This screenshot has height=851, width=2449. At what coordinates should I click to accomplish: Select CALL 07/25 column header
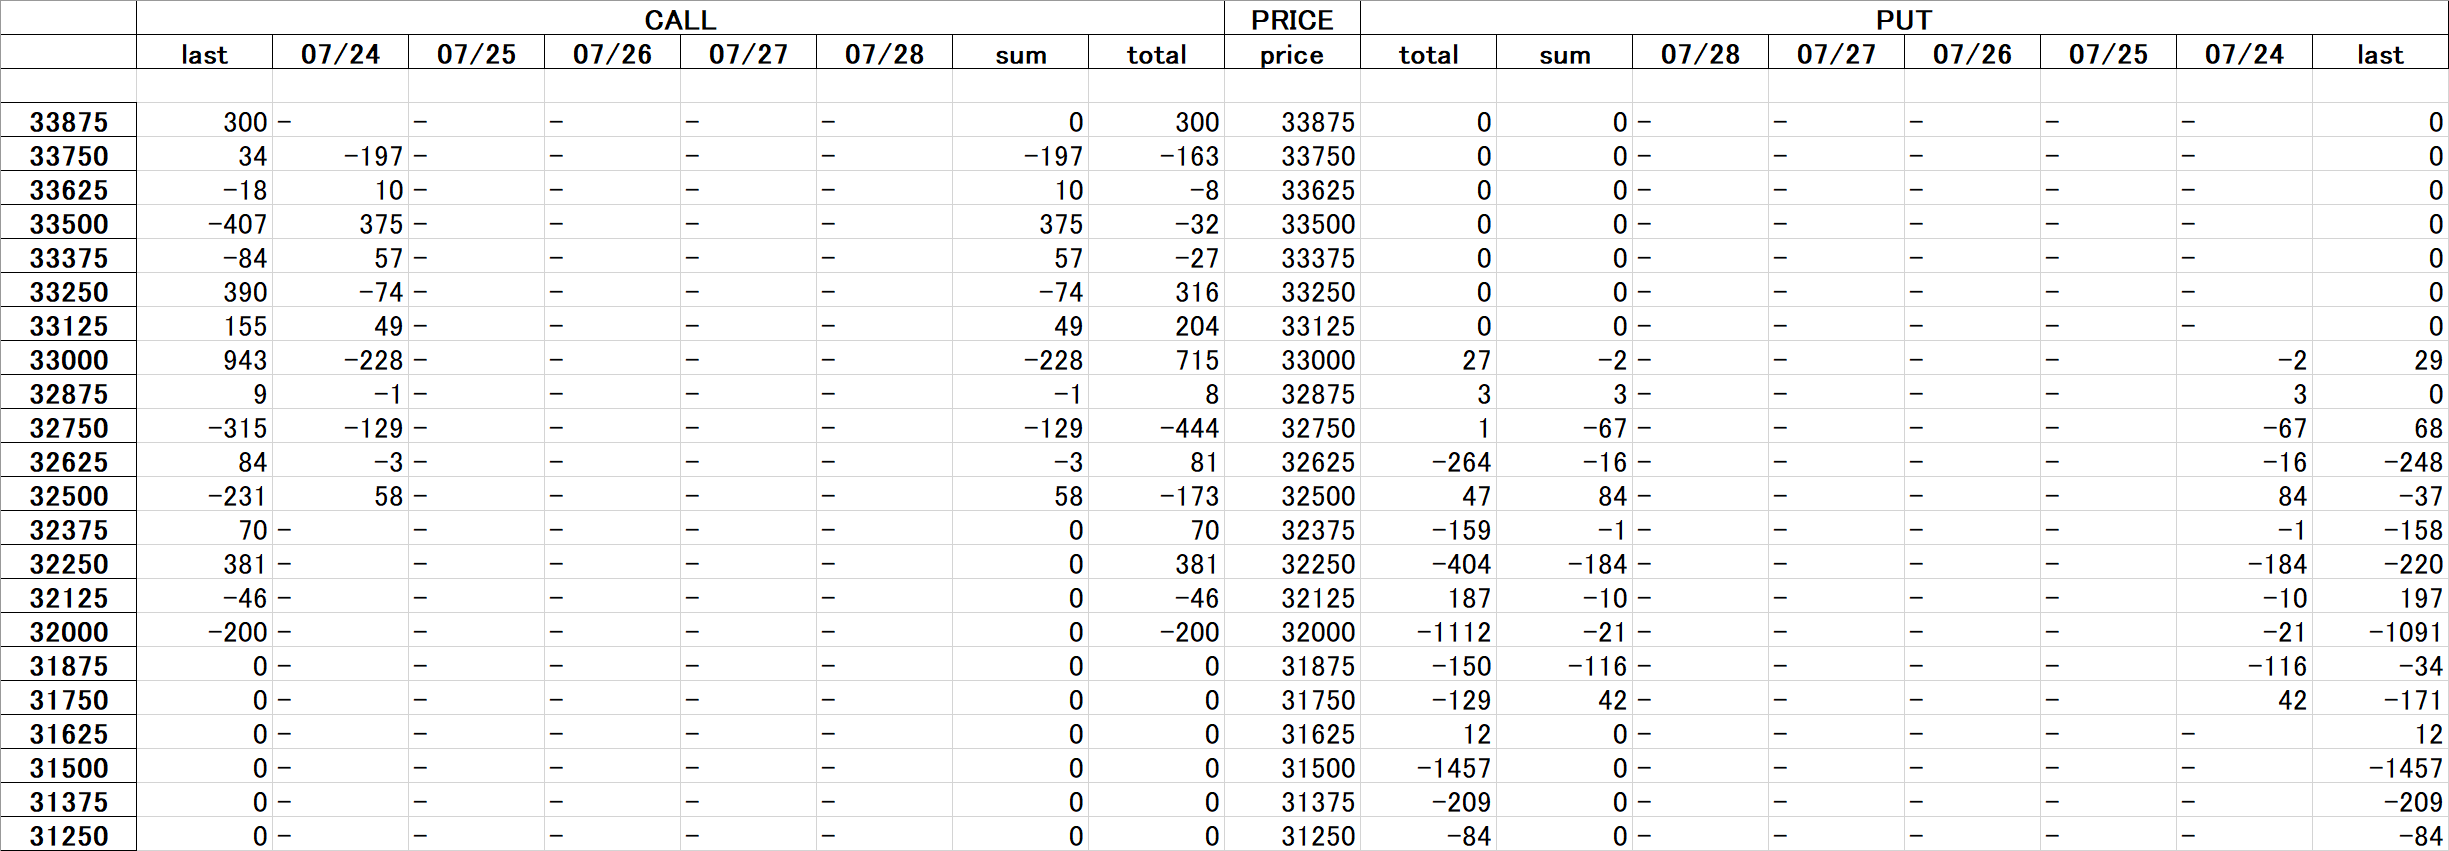click(x=476, y=53)
